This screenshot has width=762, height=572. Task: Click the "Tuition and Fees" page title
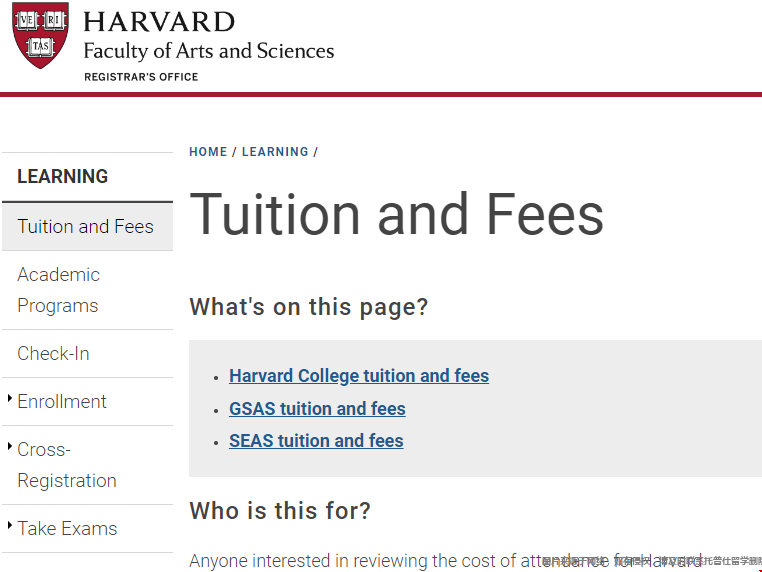tap(397, 214)
